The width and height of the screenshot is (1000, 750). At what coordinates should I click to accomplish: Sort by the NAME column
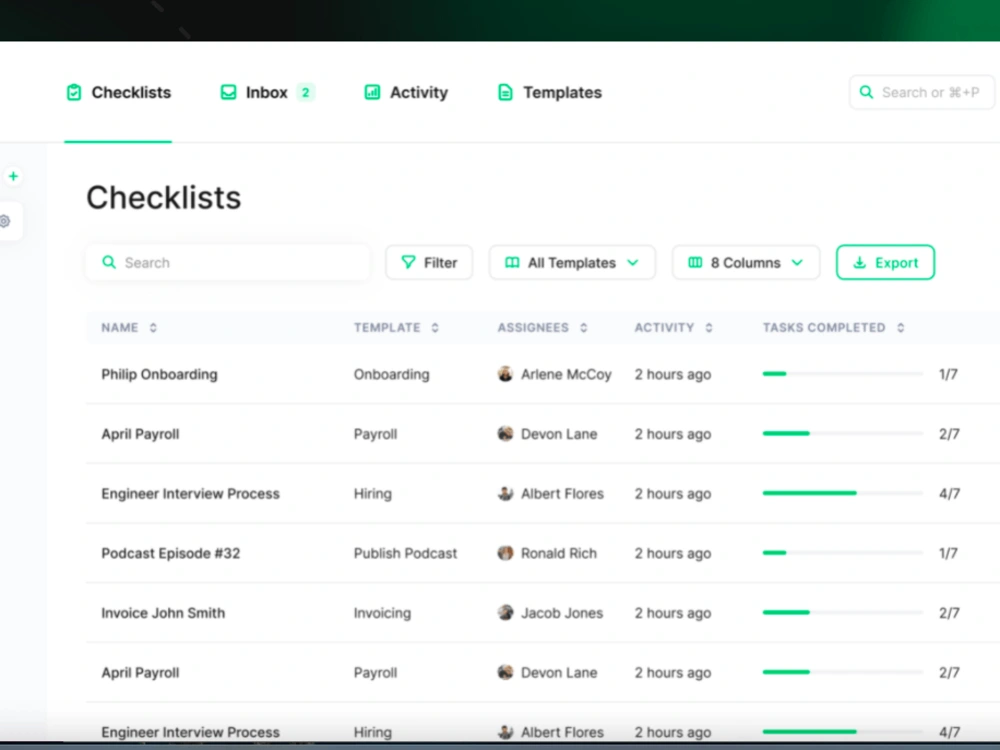tap(129, 328)
